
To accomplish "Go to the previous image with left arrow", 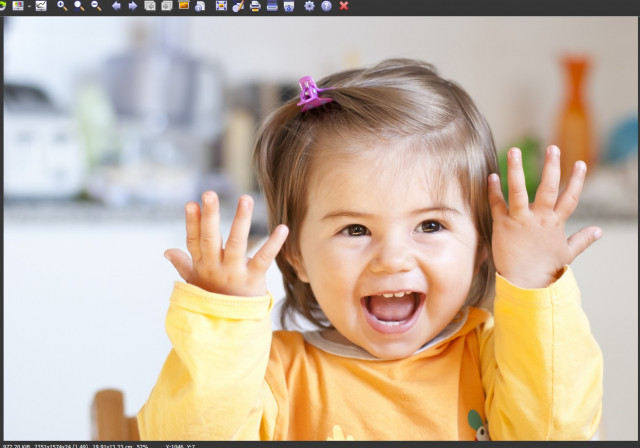I will click(116, 6).
